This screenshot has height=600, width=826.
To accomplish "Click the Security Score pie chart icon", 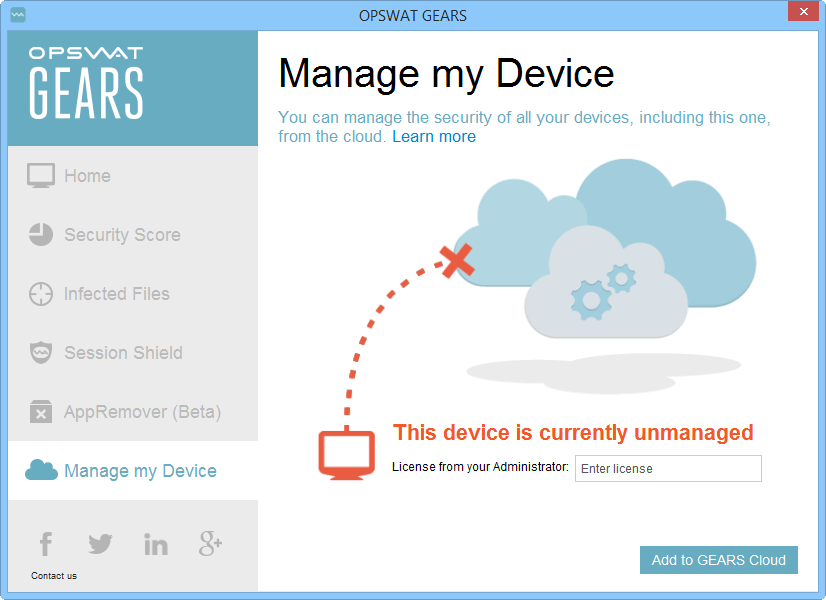I will click(41, 234).
